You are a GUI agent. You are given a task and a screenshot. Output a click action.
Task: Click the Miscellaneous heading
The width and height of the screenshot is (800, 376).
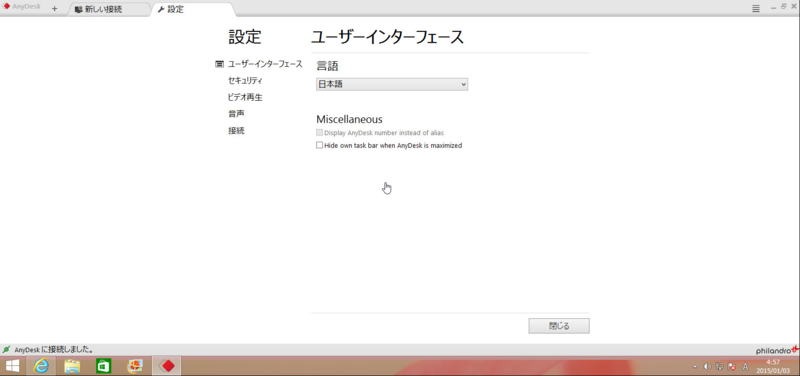pyautogui.click(x=349, y=119)
